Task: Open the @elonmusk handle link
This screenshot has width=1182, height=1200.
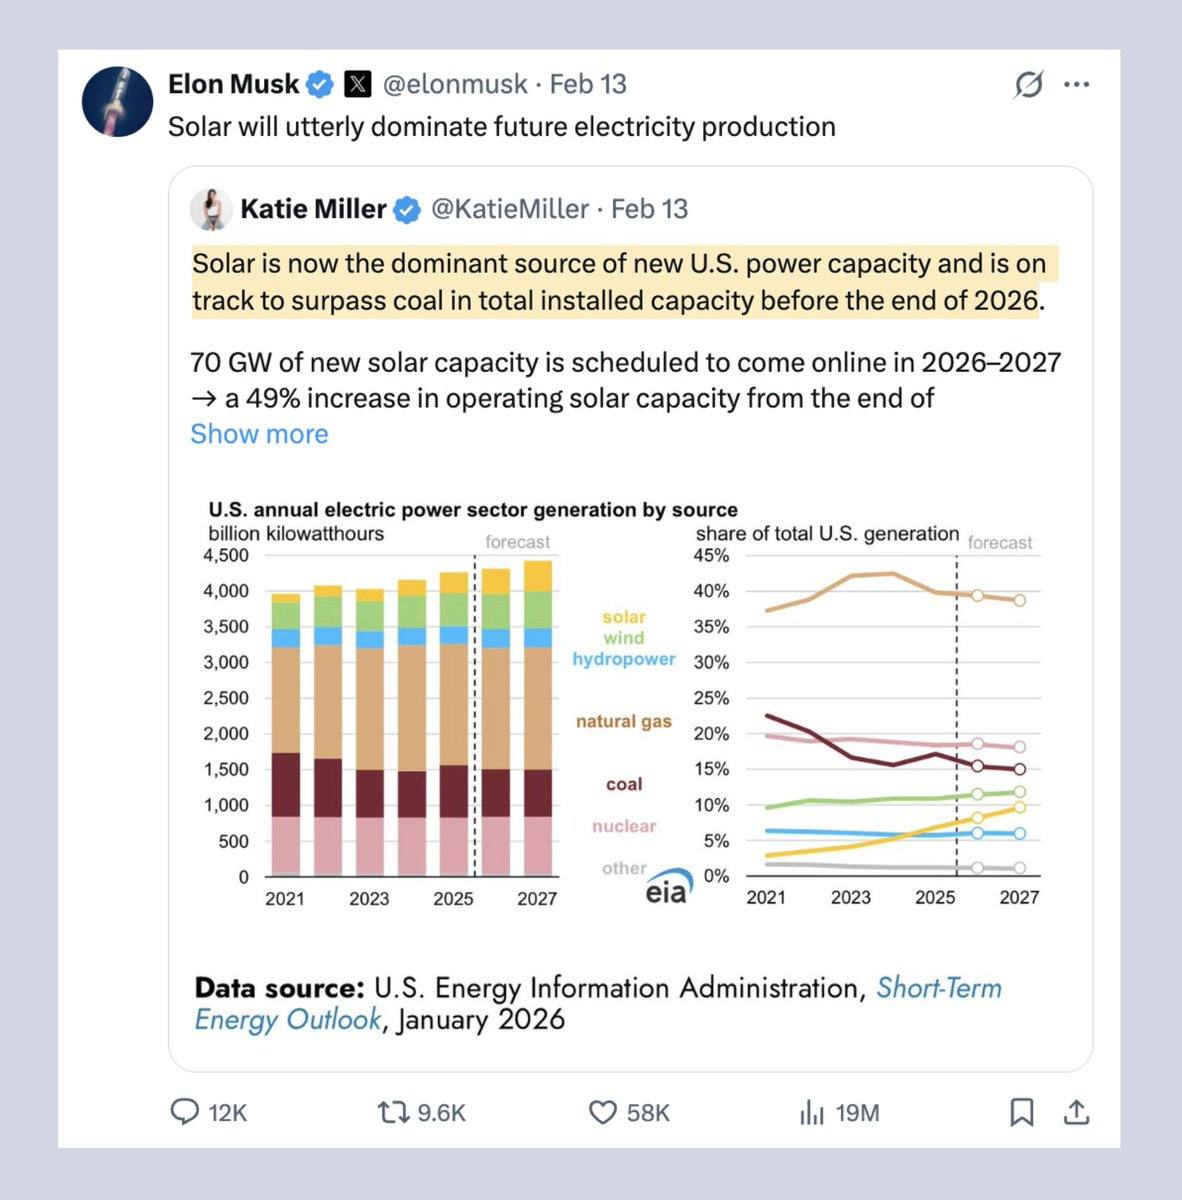Action: pyautogui.click(x=455, y=85)
